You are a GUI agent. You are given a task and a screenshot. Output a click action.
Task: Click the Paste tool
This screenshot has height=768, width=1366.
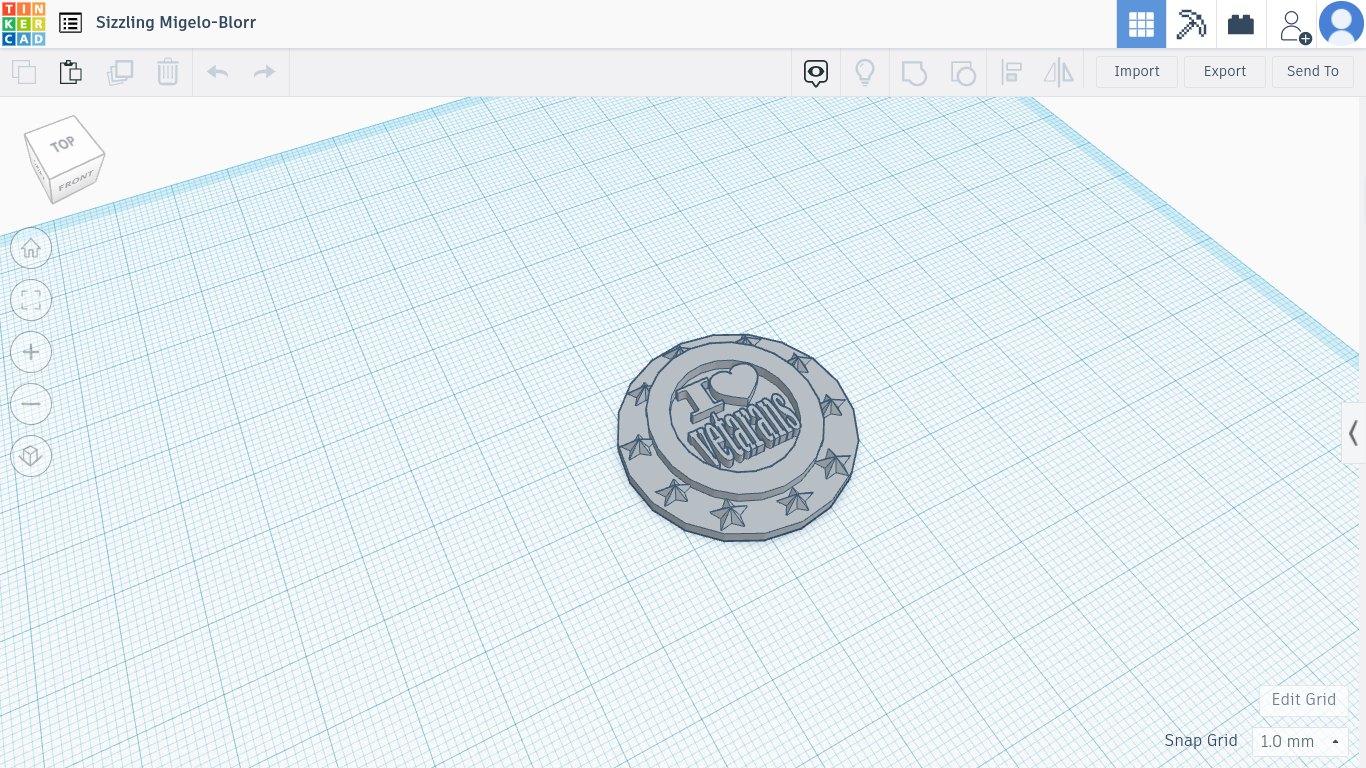(x=70, y=72)
